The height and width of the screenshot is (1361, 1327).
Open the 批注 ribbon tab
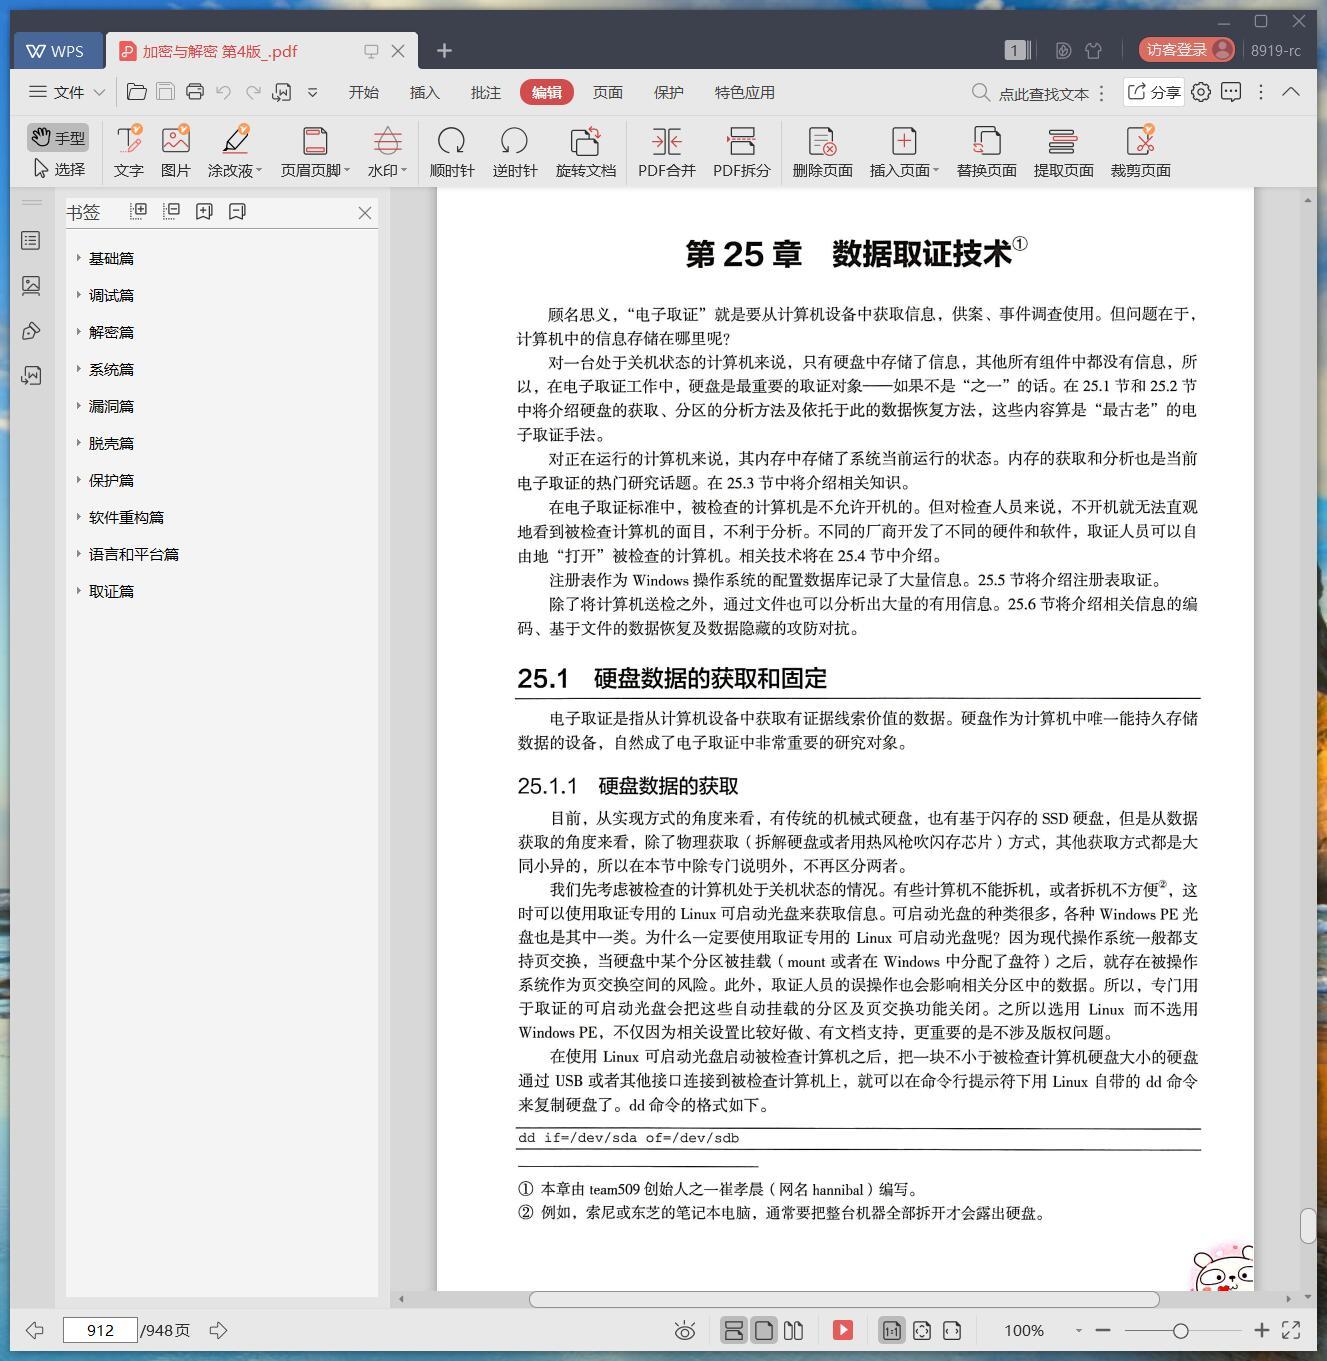coord(485,92)
